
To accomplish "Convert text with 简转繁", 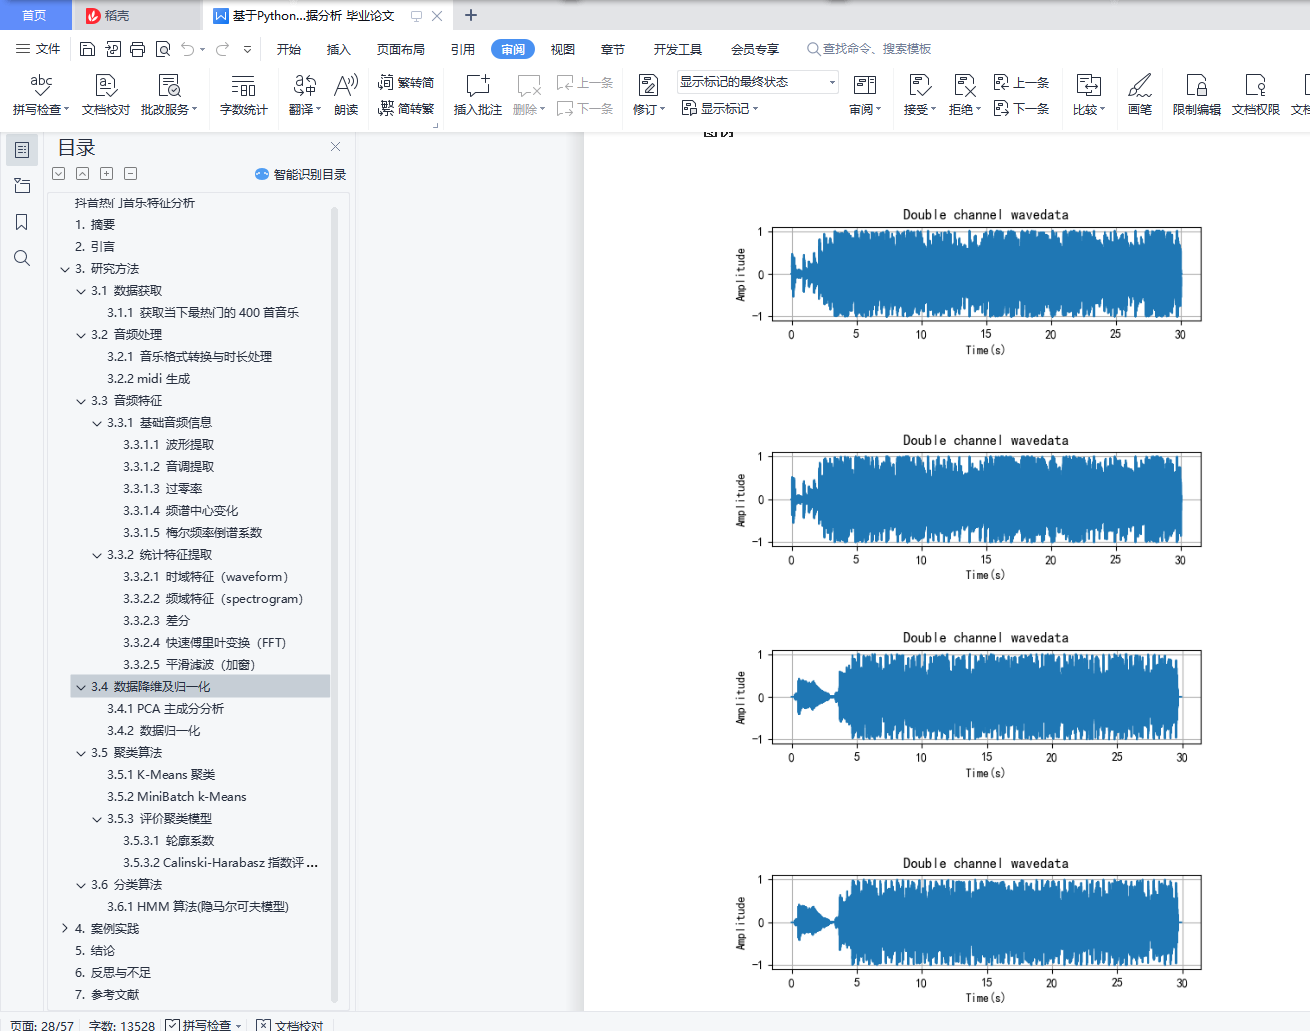I will coord(406,109).
